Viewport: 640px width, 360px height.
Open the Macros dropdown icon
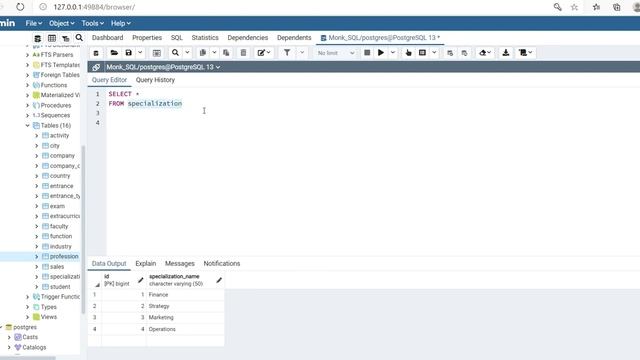pyautogui.click(x=525, y=53)
